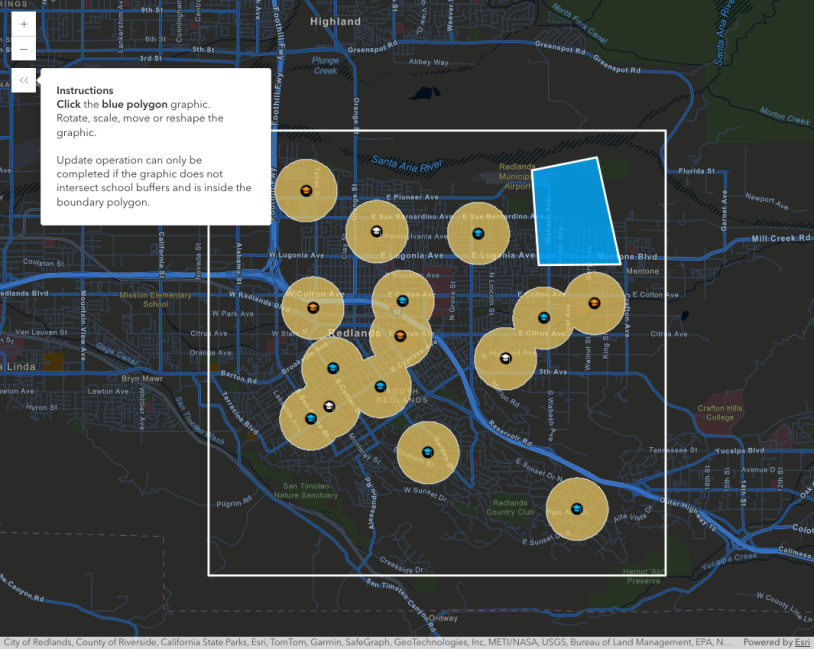Click white school marker on Pennsylvania Ave
814x649 pixels.
coord(376,231)
